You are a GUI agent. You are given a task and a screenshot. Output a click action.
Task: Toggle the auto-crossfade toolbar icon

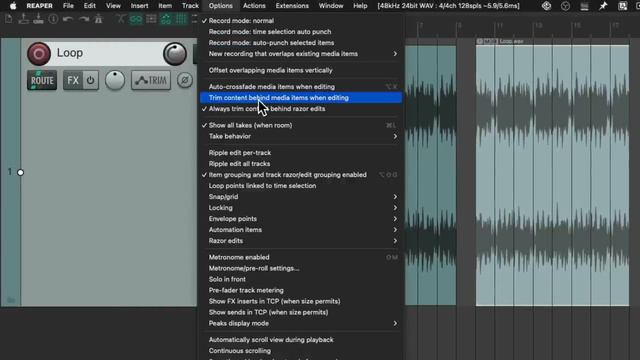coord(120,19)
